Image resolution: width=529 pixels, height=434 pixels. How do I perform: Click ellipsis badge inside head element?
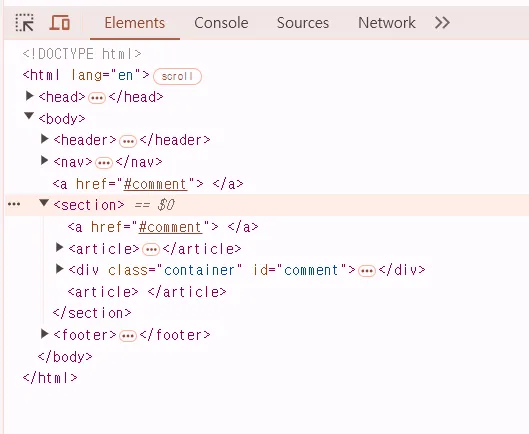[x=97, y=98]
